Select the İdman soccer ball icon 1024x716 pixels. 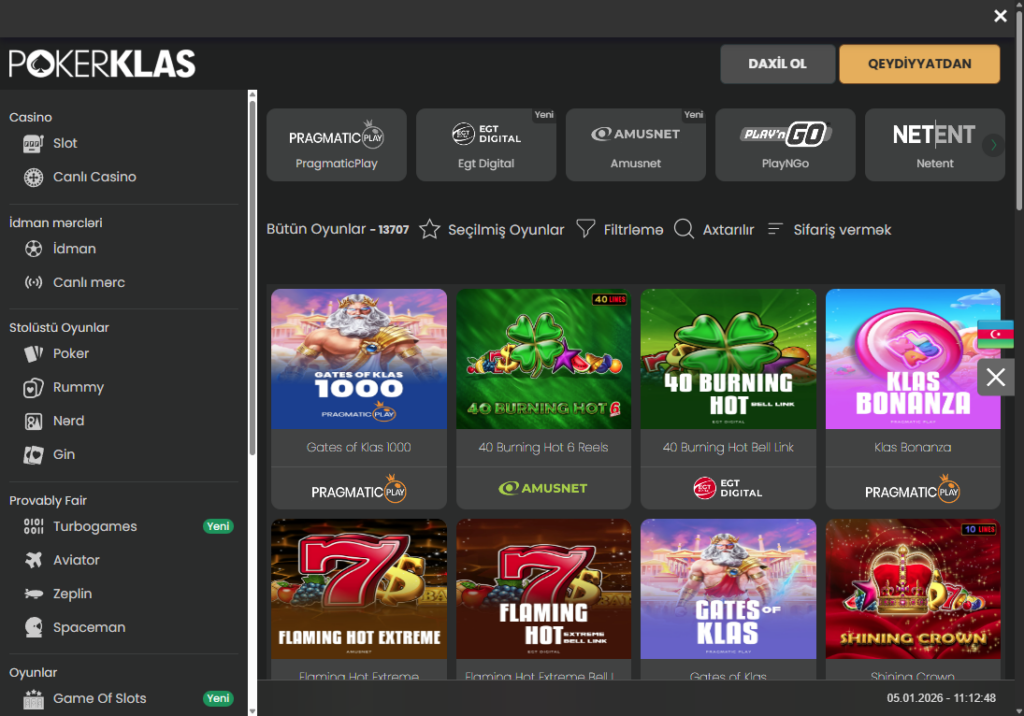coord(34,249)
